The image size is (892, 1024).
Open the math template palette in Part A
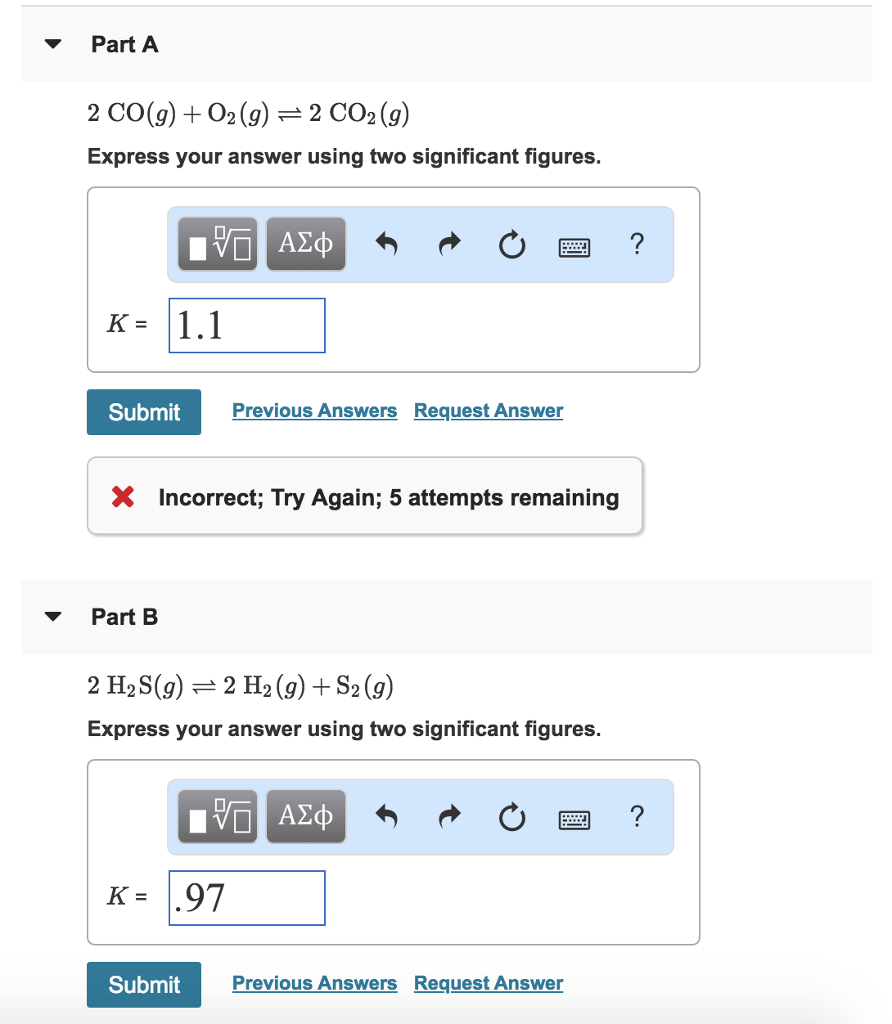click(216, 243)
